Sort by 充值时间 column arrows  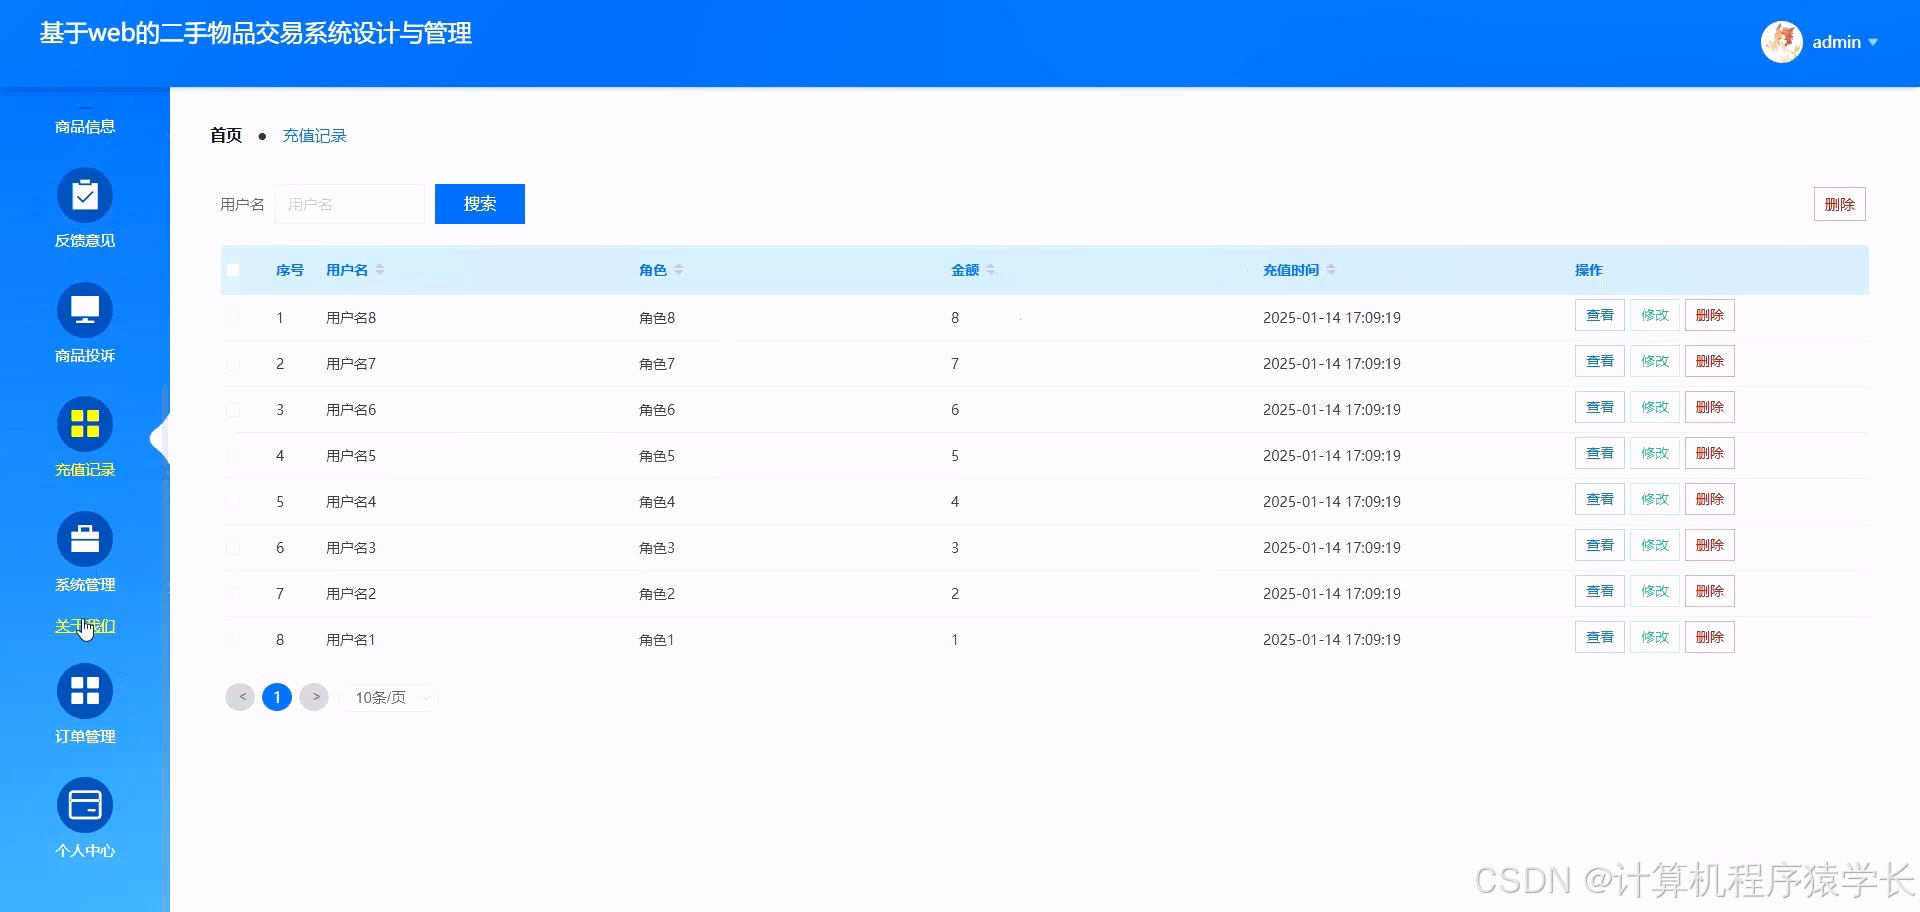coord(1331,270)
